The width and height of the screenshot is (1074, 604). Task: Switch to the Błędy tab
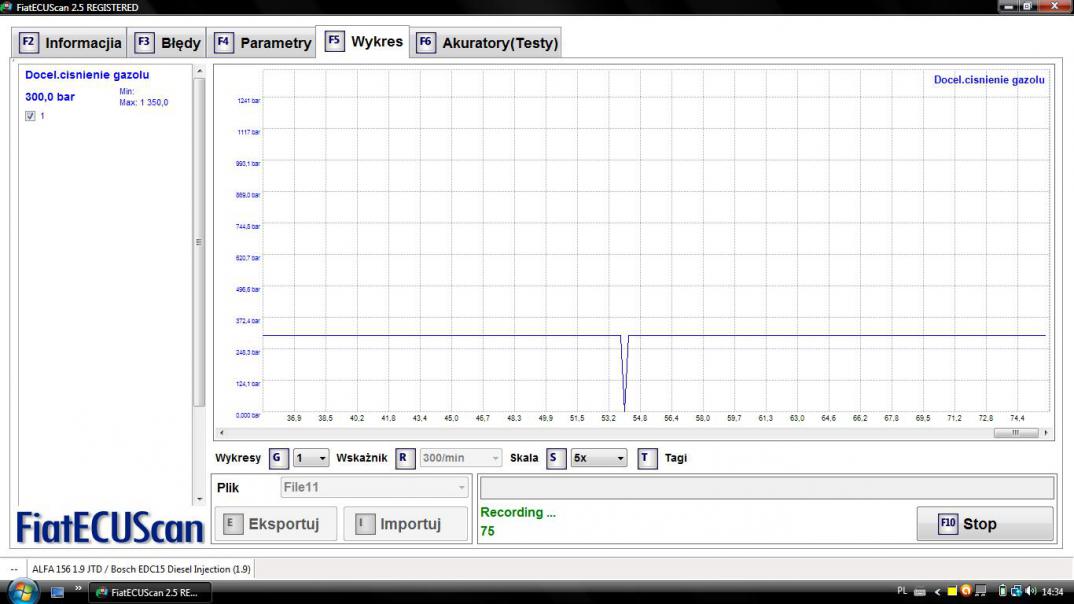169,43
